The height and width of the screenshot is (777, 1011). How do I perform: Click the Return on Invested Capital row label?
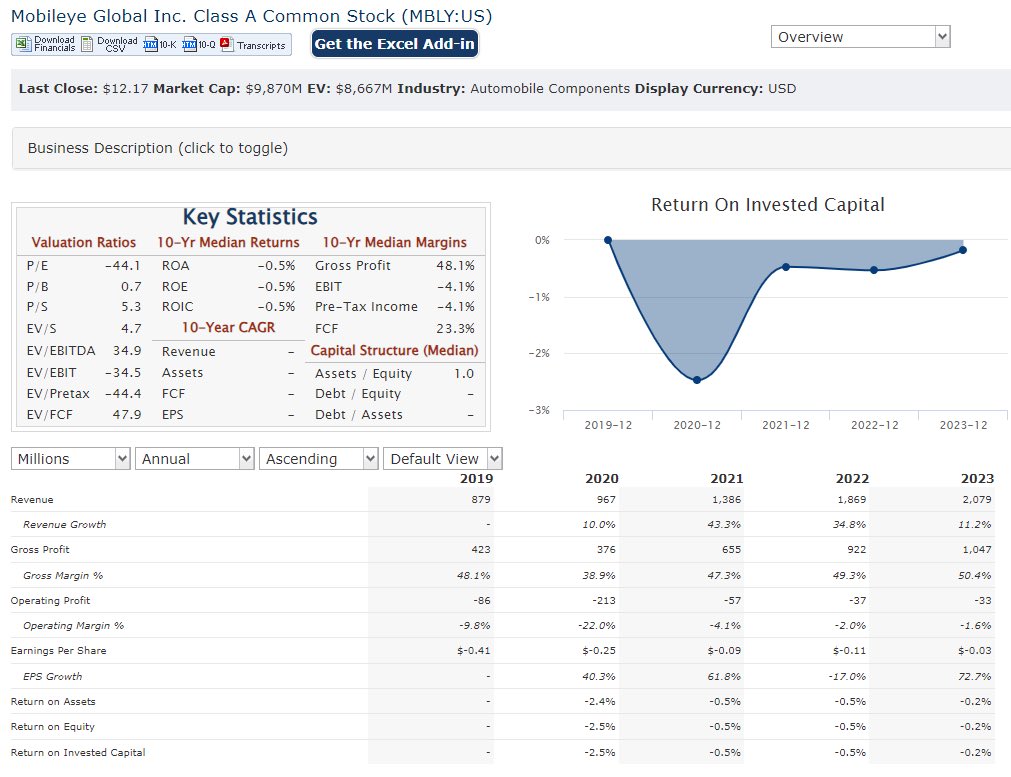pyautogui.click(x=78, y=752)
